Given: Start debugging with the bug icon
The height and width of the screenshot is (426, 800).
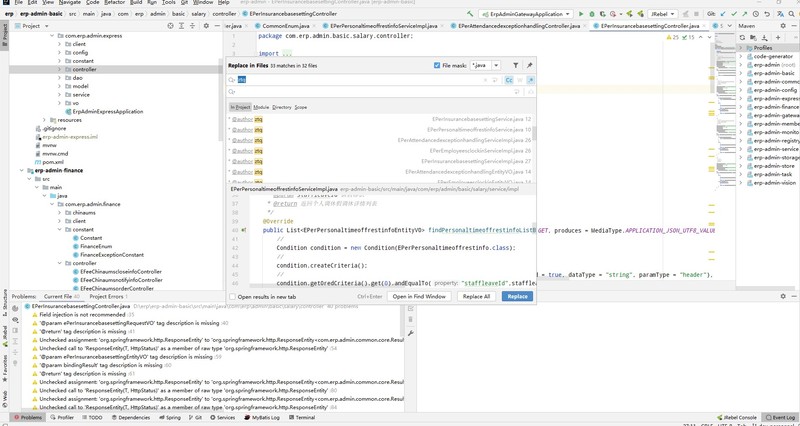Looking at the screenshot, I should tap(592, 14).
